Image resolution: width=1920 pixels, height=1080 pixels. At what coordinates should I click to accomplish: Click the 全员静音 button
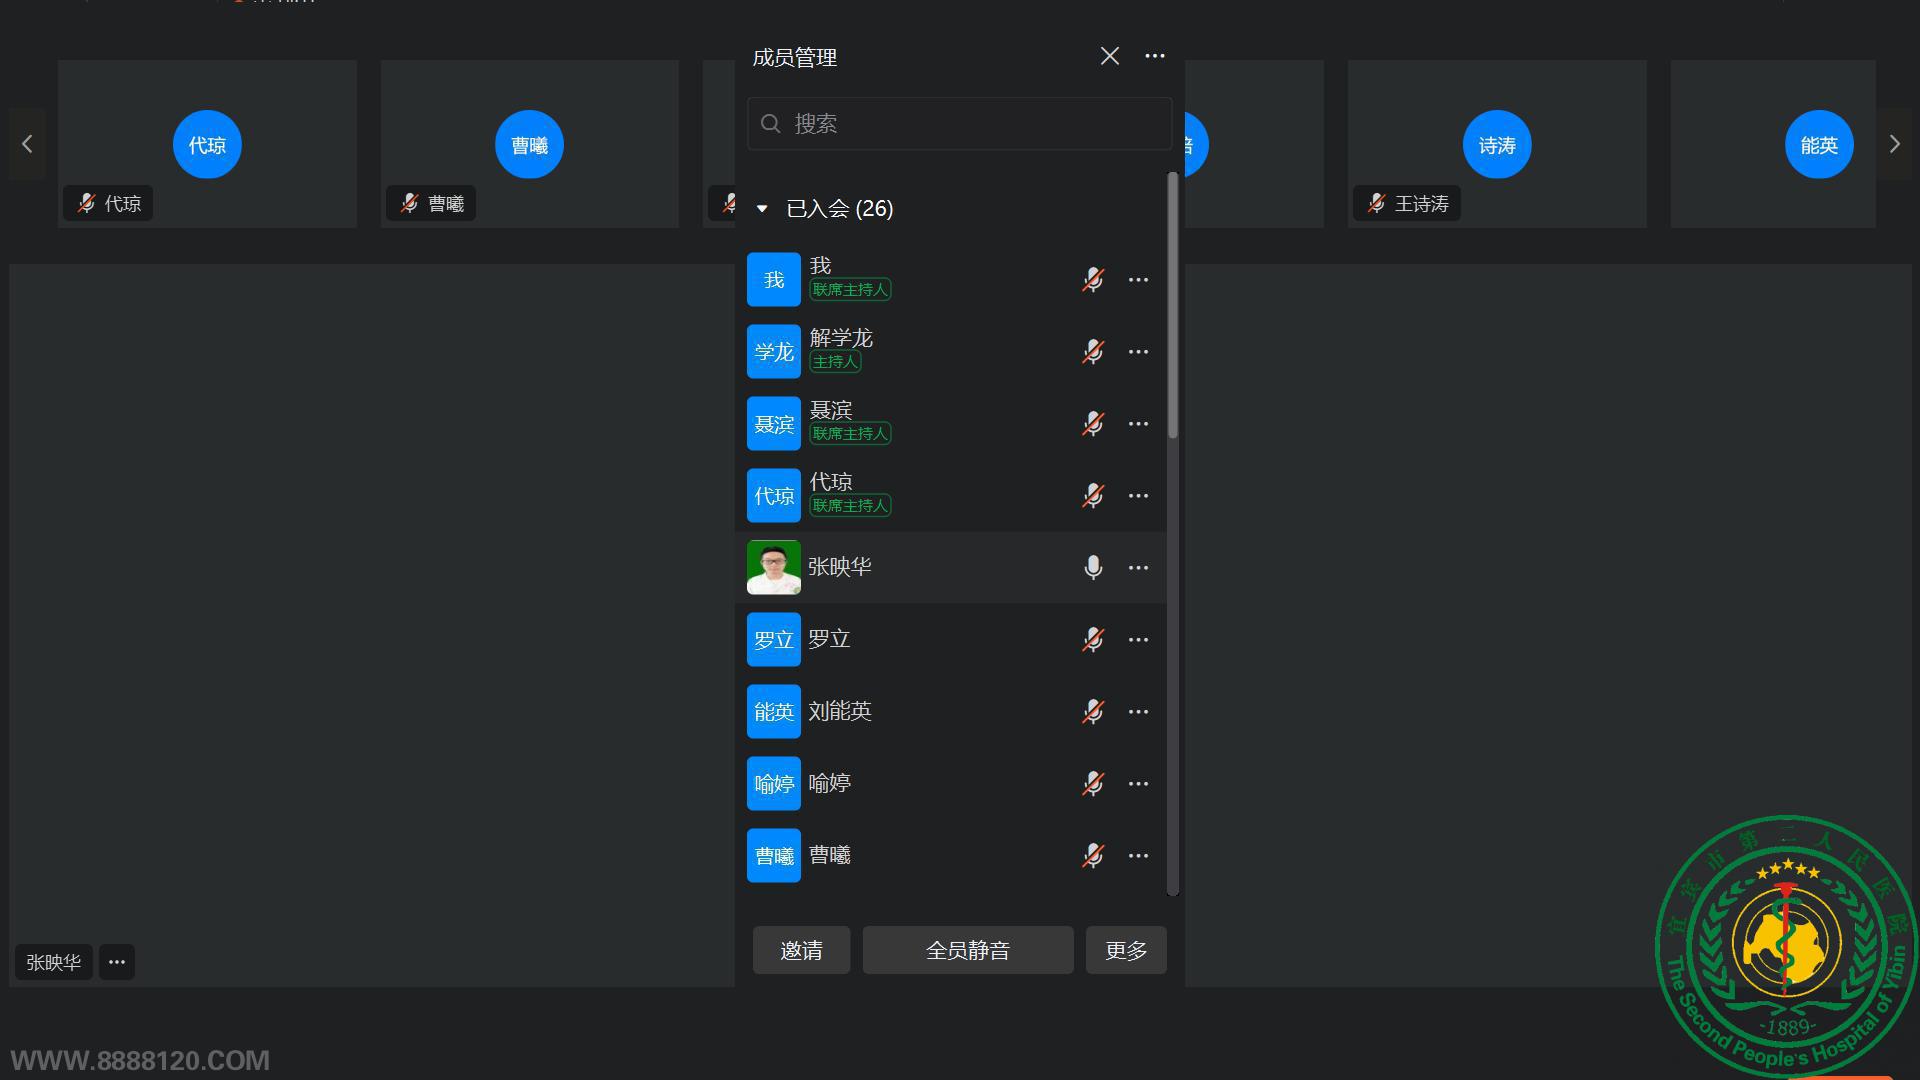pyautogui.click(x=967, y=950)
